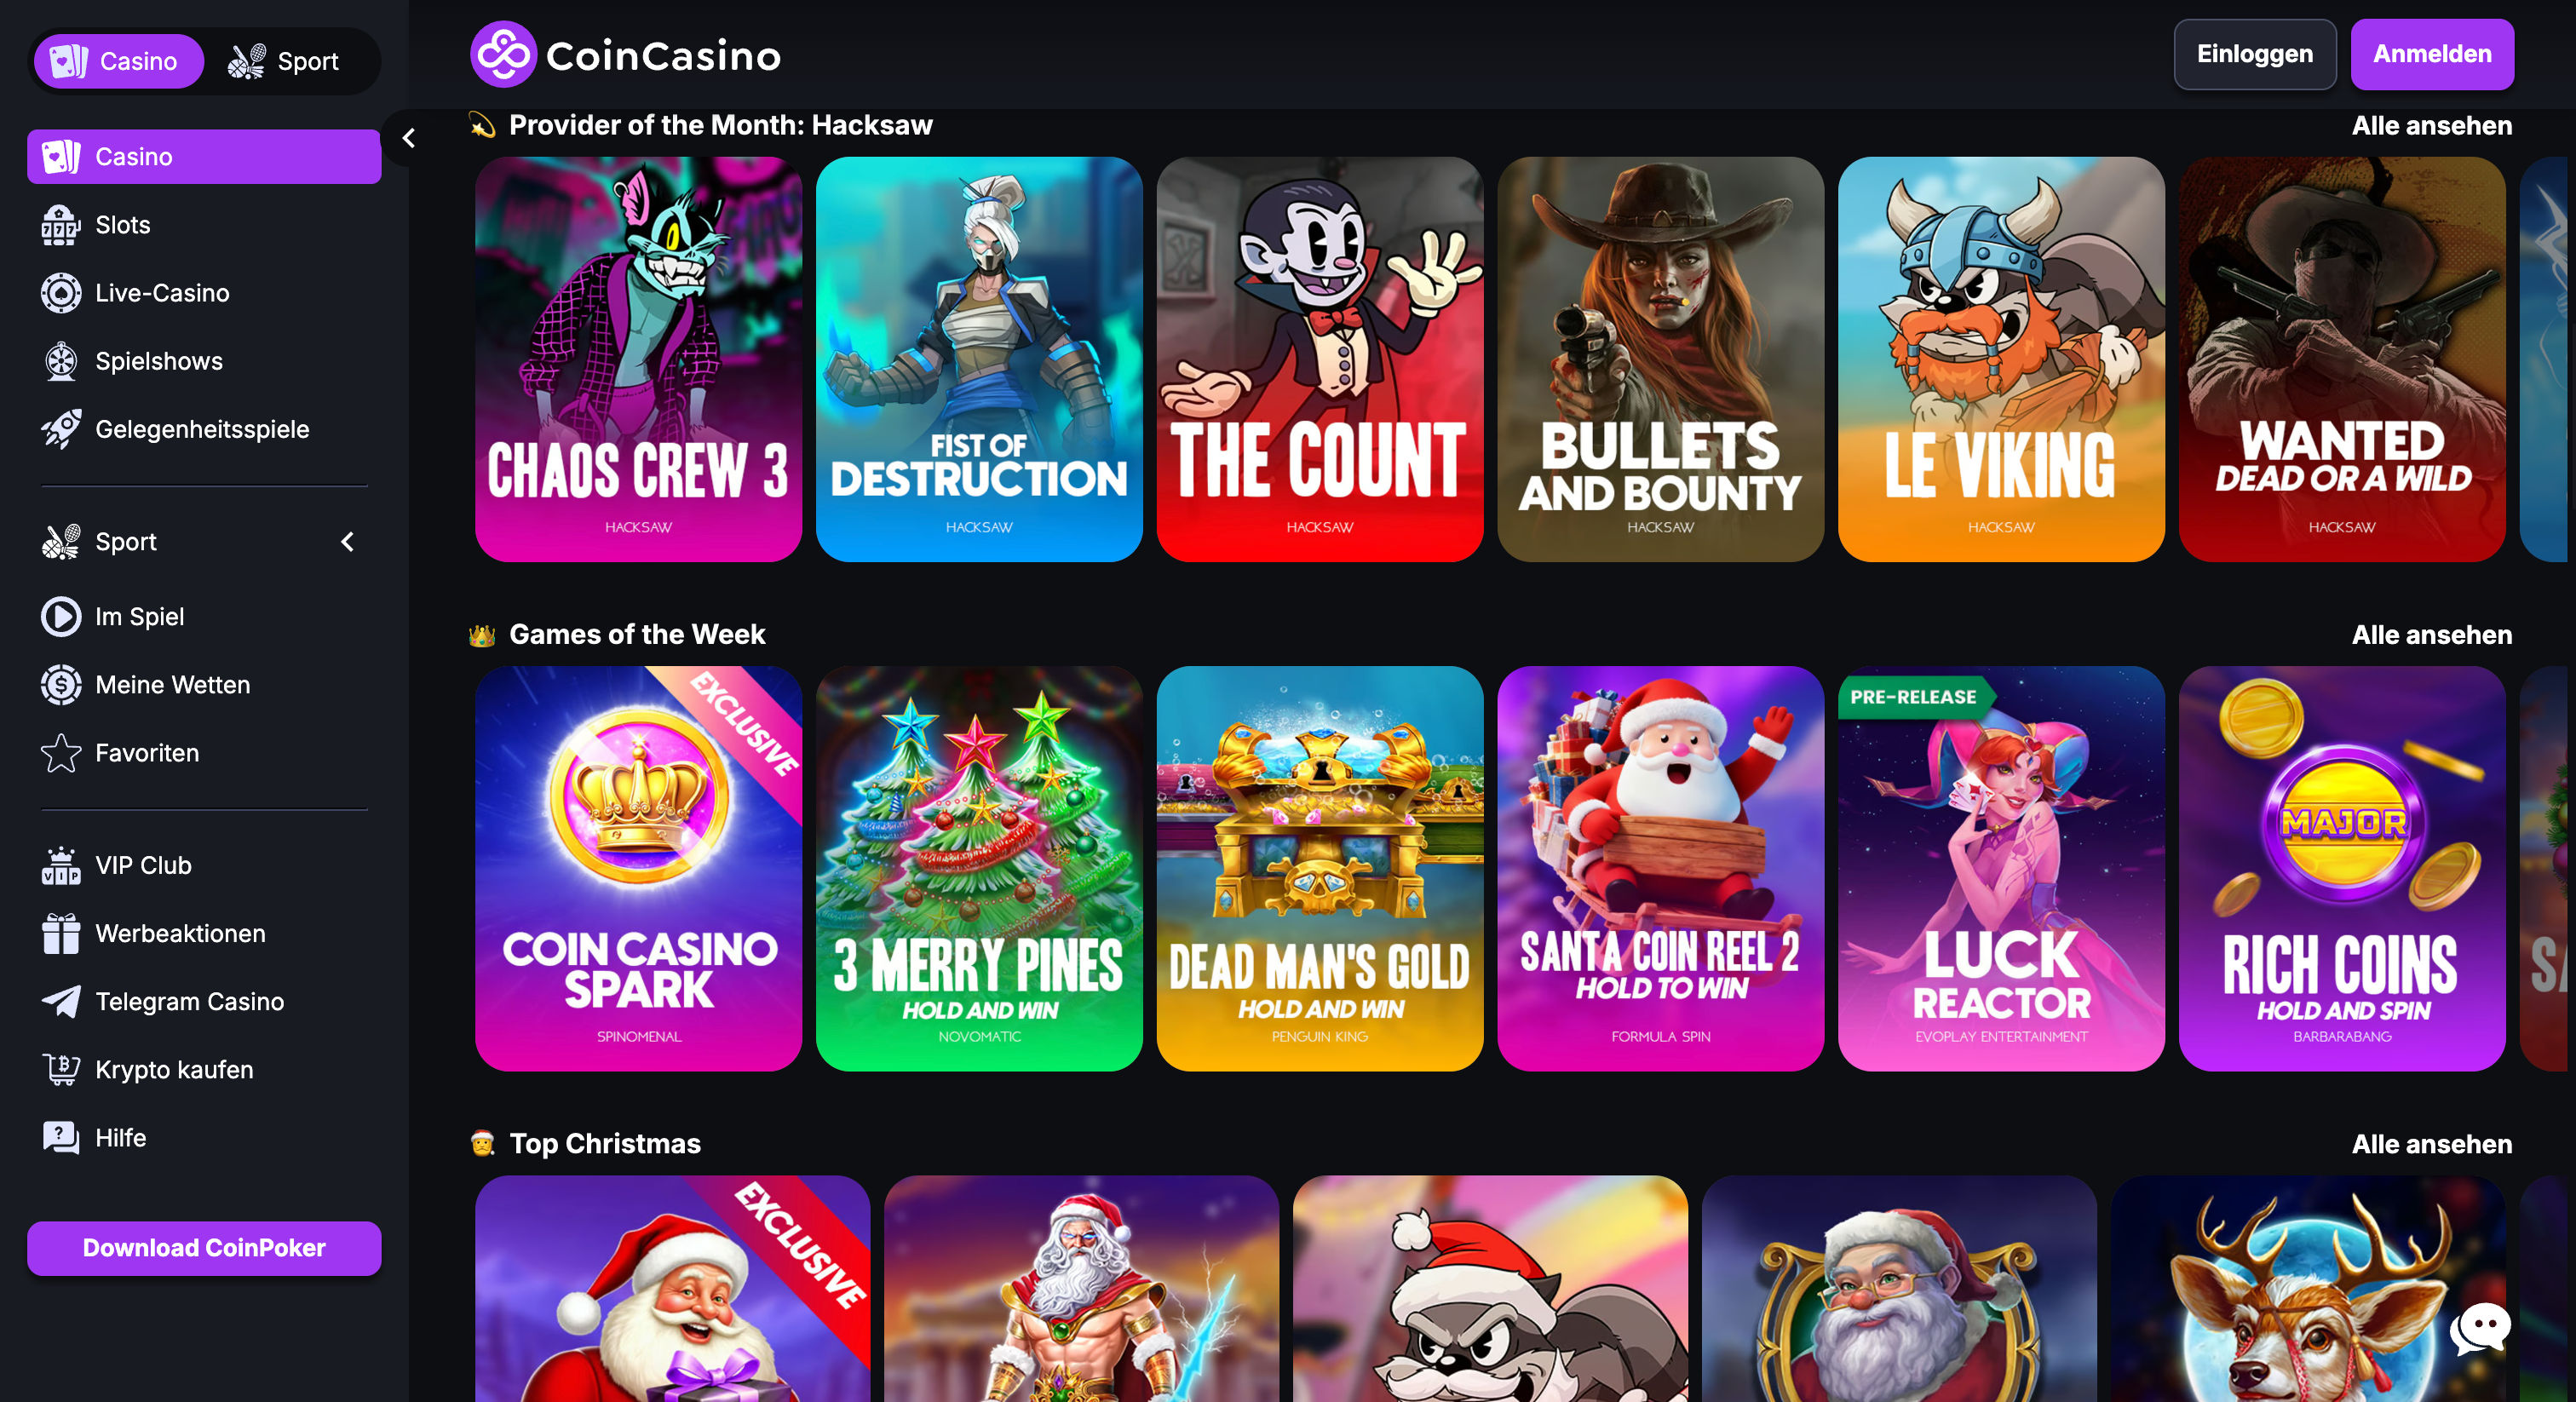Image resolution: width=2576 pixels, height=1402 pixels.
Task: Collapse the sidebar with the arrow
Action: pos(408,138)
